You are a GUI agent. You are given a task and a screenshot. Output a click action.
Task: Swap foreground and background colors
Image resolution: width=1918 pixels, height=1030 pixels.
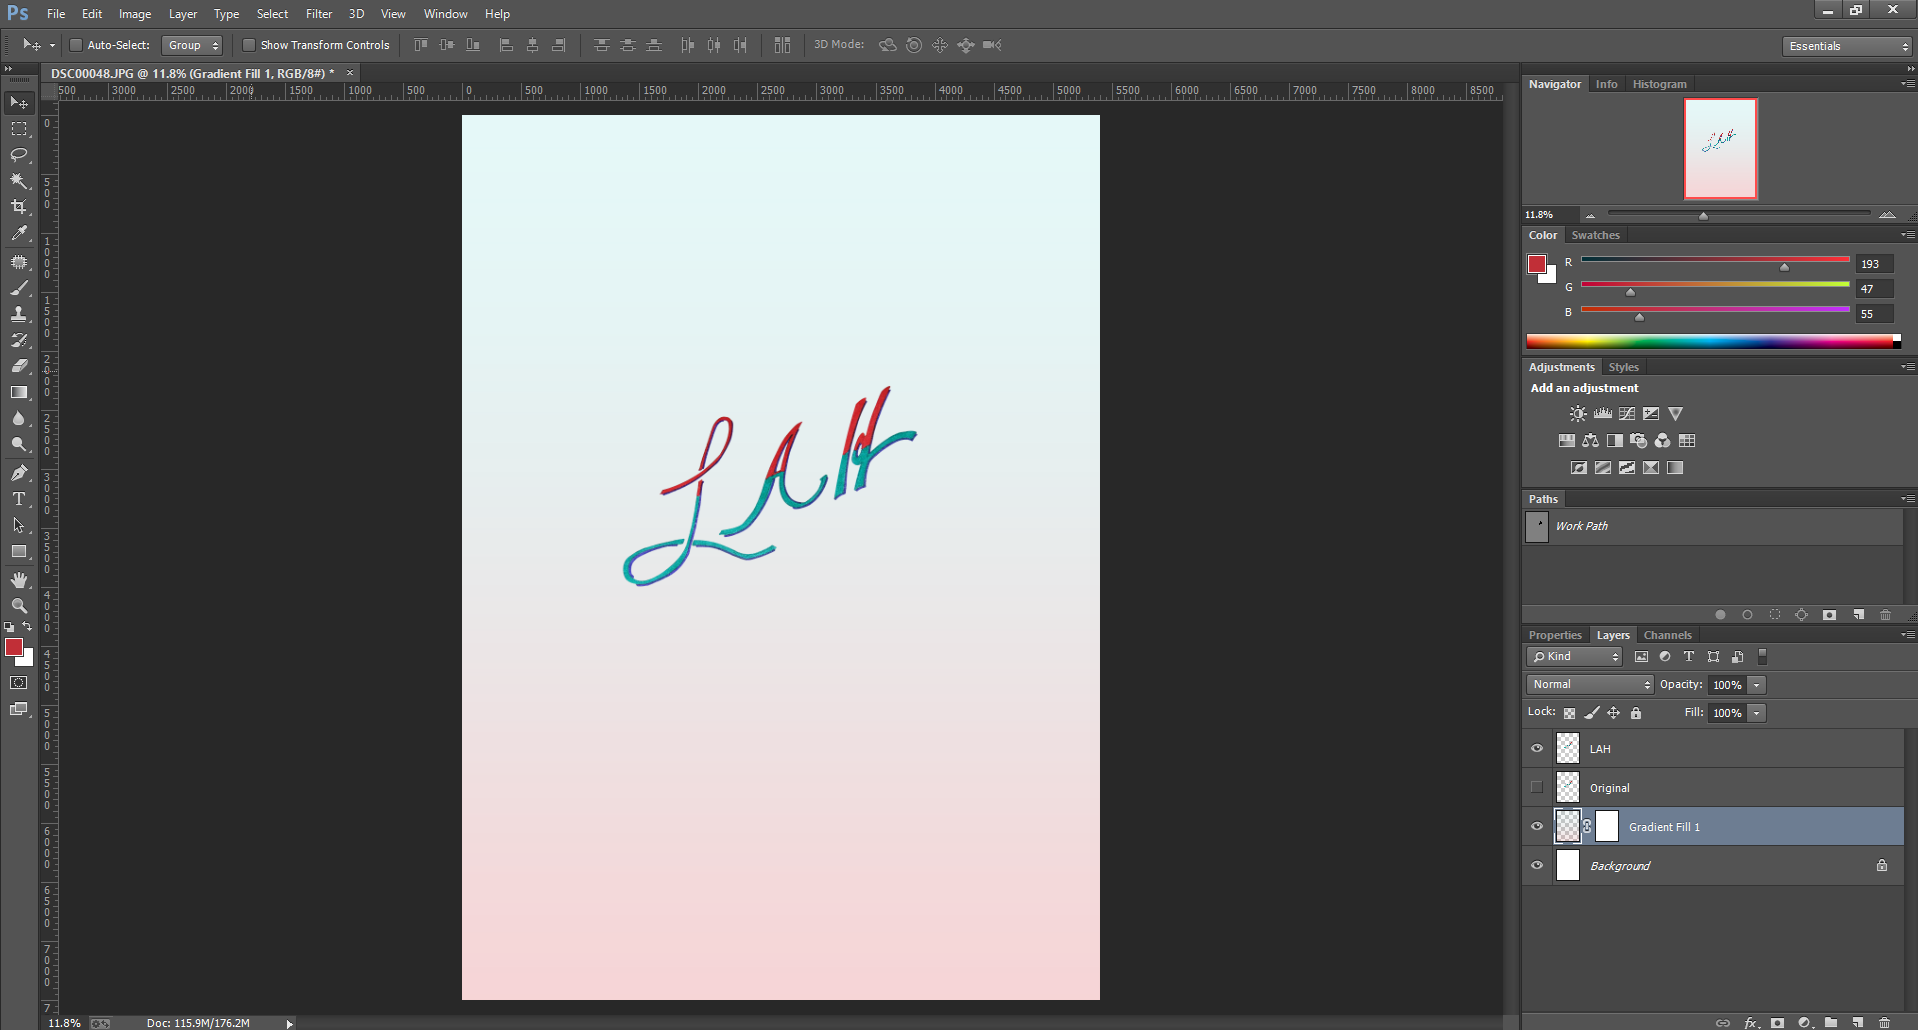28,627
